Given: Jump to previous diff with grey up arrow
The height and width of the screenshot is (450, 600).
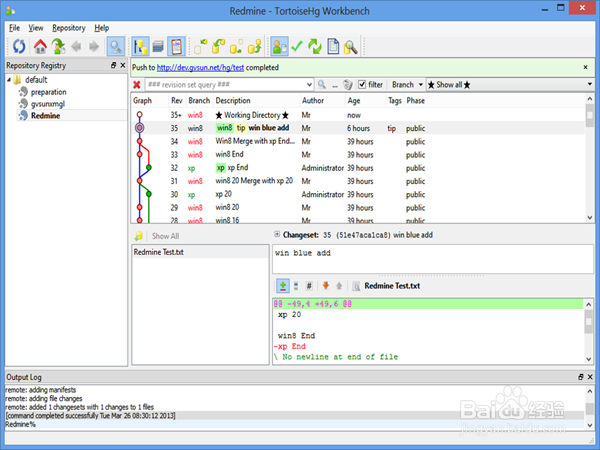Looking at the screenshot, I should coord(339,285).
